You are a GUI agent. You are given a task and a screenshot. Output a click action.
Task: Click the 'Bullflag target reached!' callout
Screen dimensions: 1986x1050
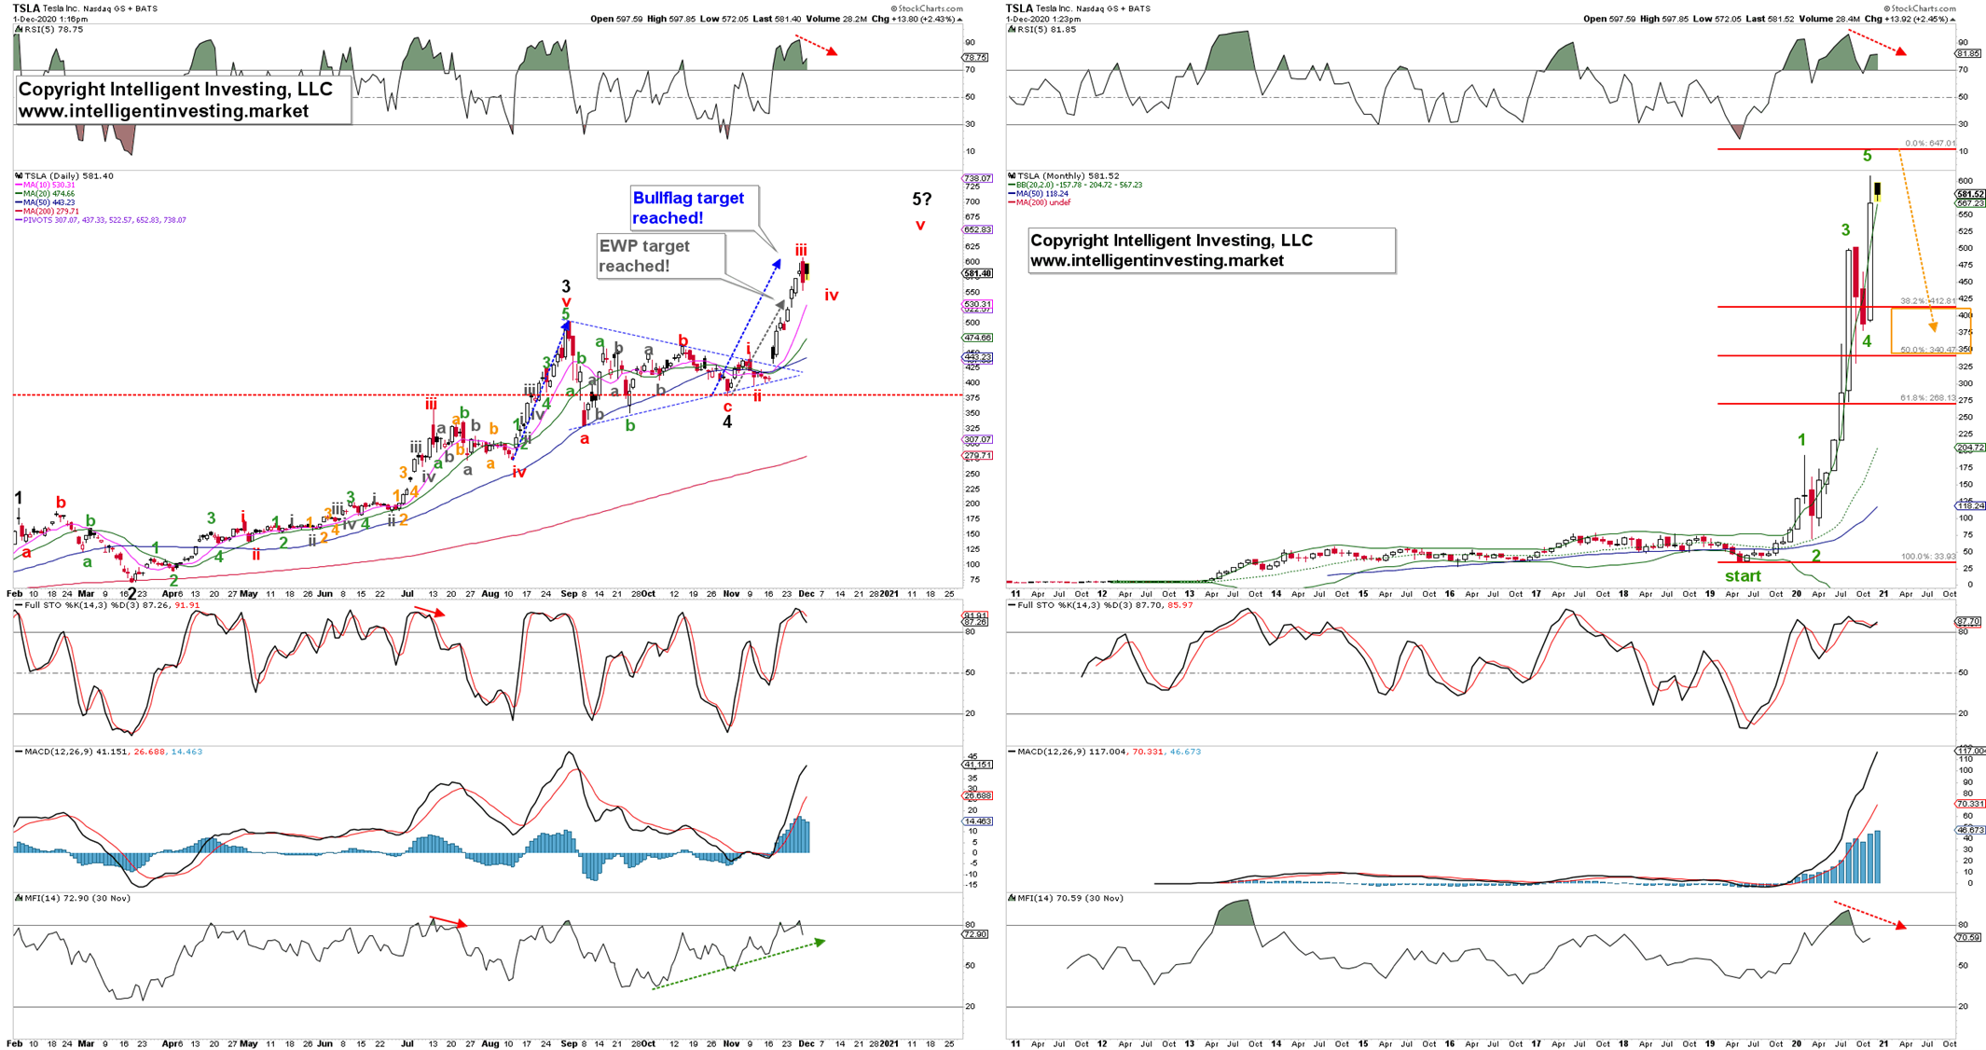[693, 208]
